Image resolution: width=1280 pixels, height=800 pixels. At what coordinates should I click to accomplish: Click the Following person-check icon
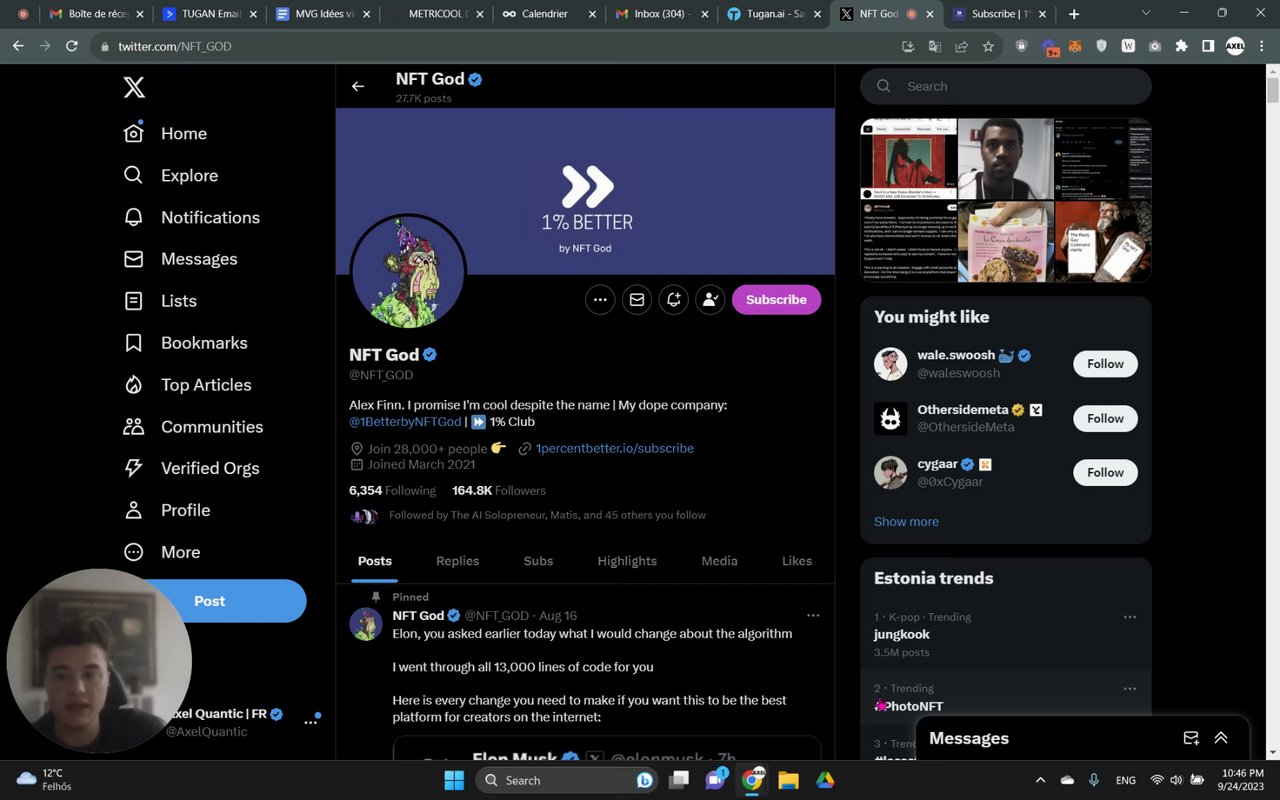click(x=710, y=299)
